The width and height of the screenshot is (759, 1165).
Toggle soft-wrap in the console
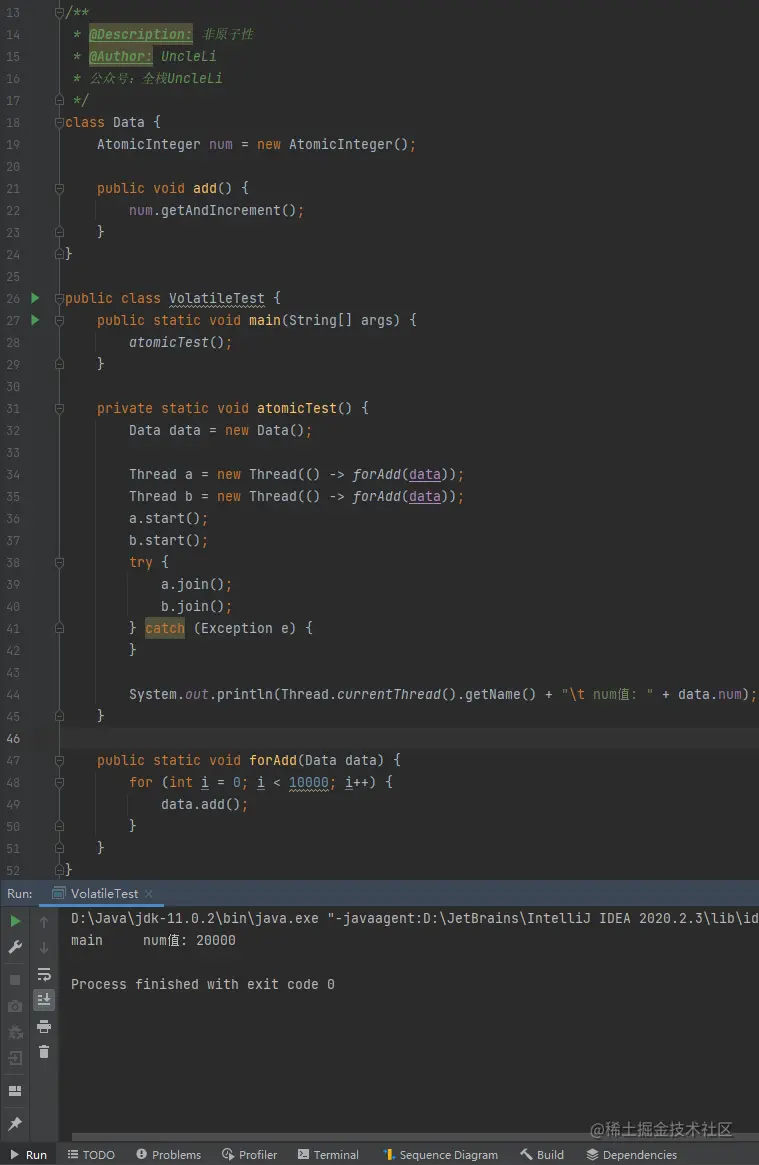(x=44, y=974)
